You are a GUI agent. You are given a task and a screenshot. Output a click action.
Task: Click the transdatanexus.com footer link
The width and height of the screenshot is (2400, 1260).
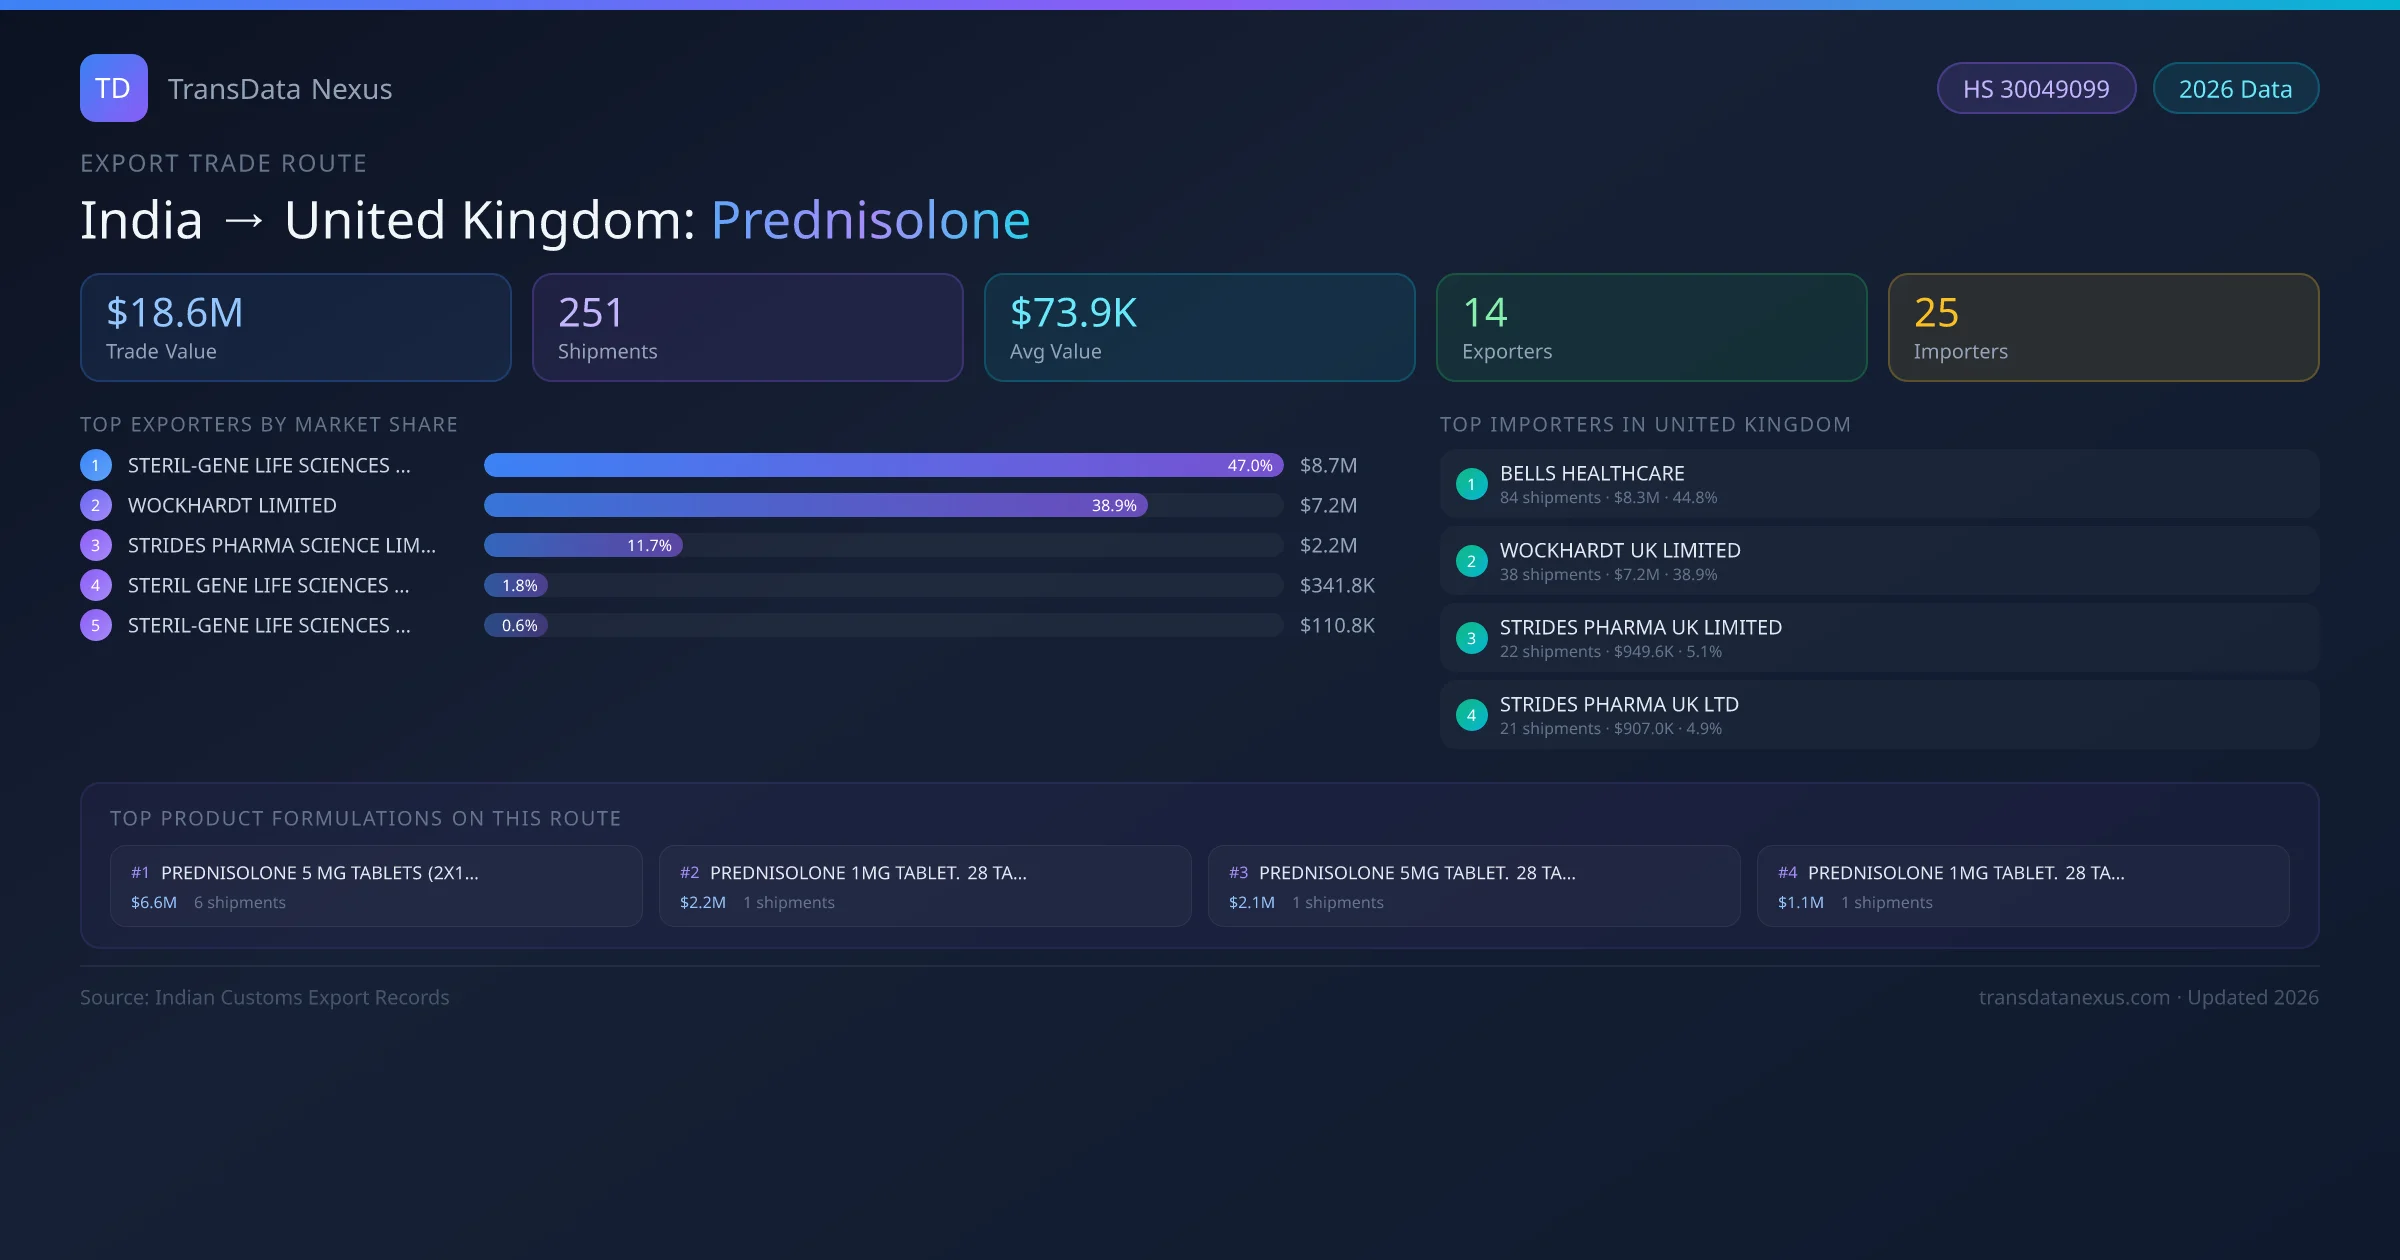tap(2073, 997)
